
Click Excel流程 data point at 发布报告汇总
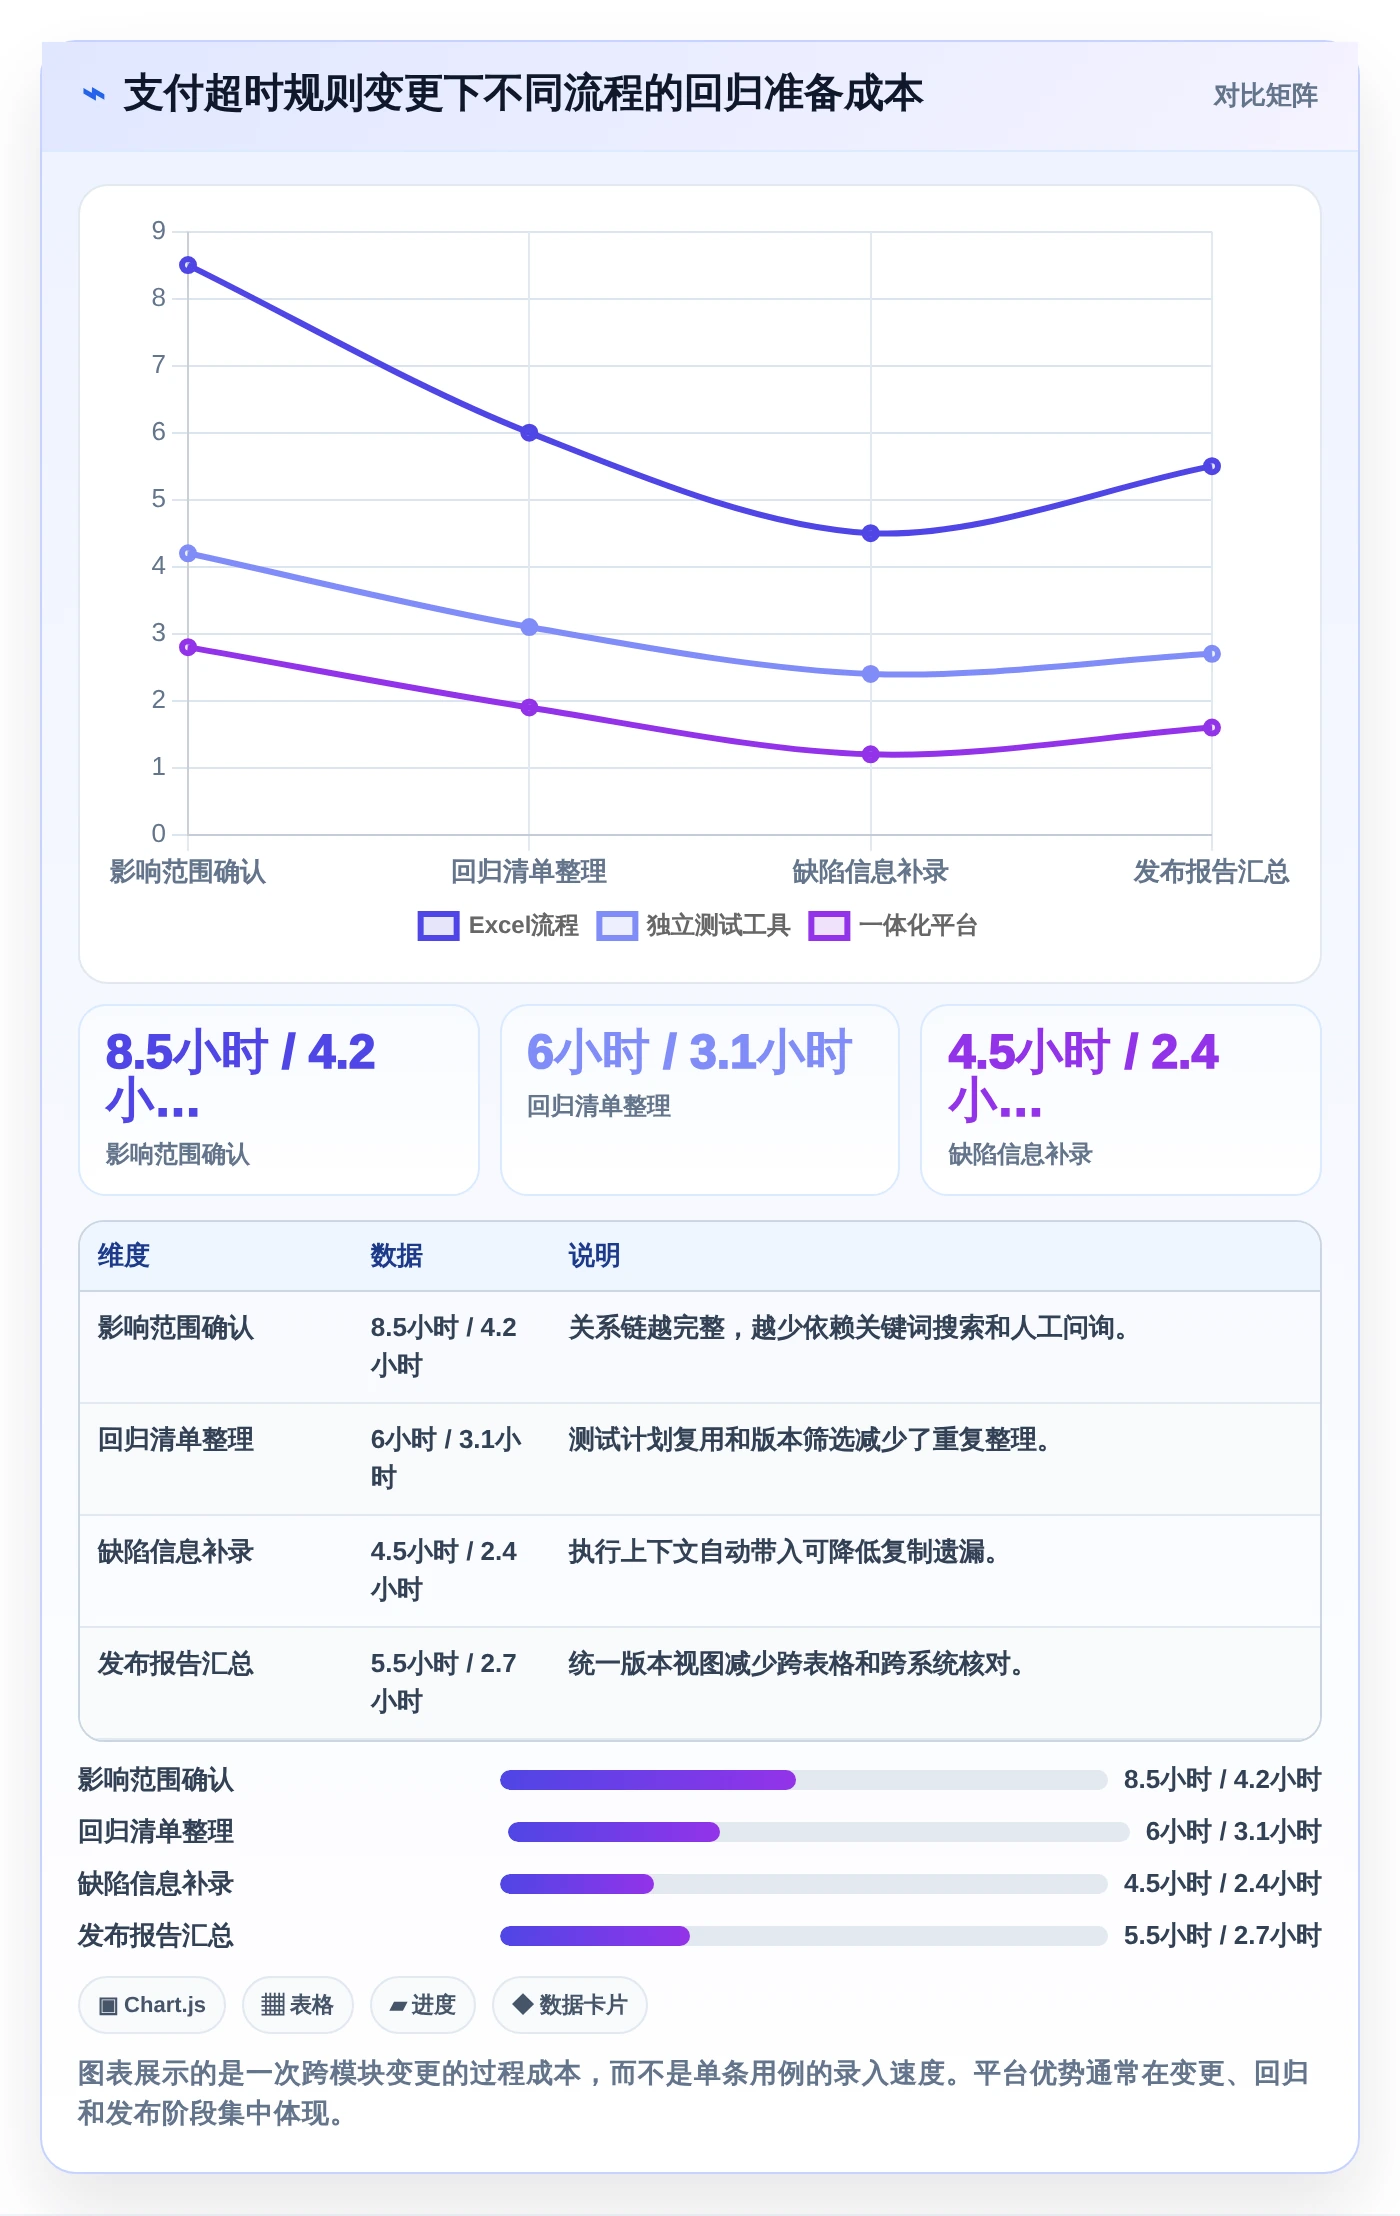click(1212, 466)
